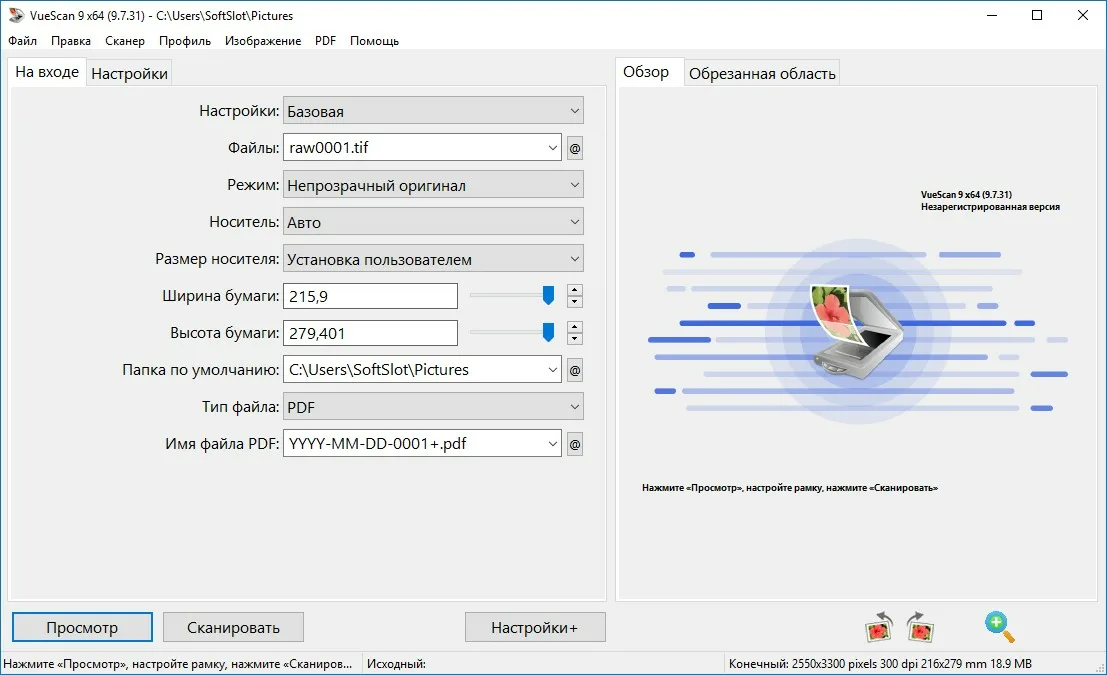Open the Настройки dropdown set to Базовая
Screen dimensions: 1107x675
pos(433,111)
